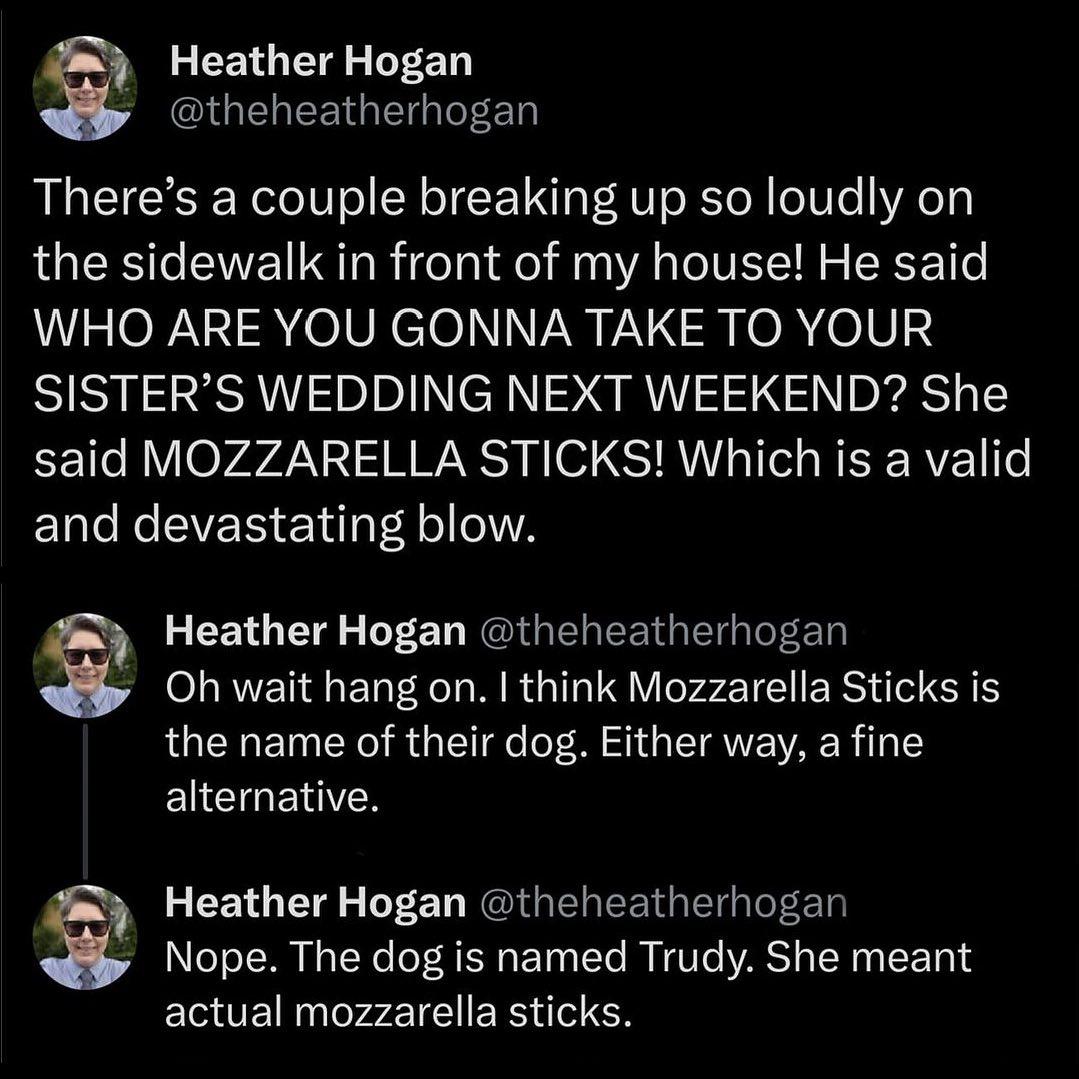1079x1079 pixels.
Task: Click 'WHO ARE YOU GONNA TAKE TO YOUR' line
Action: [x=482, y=330]
